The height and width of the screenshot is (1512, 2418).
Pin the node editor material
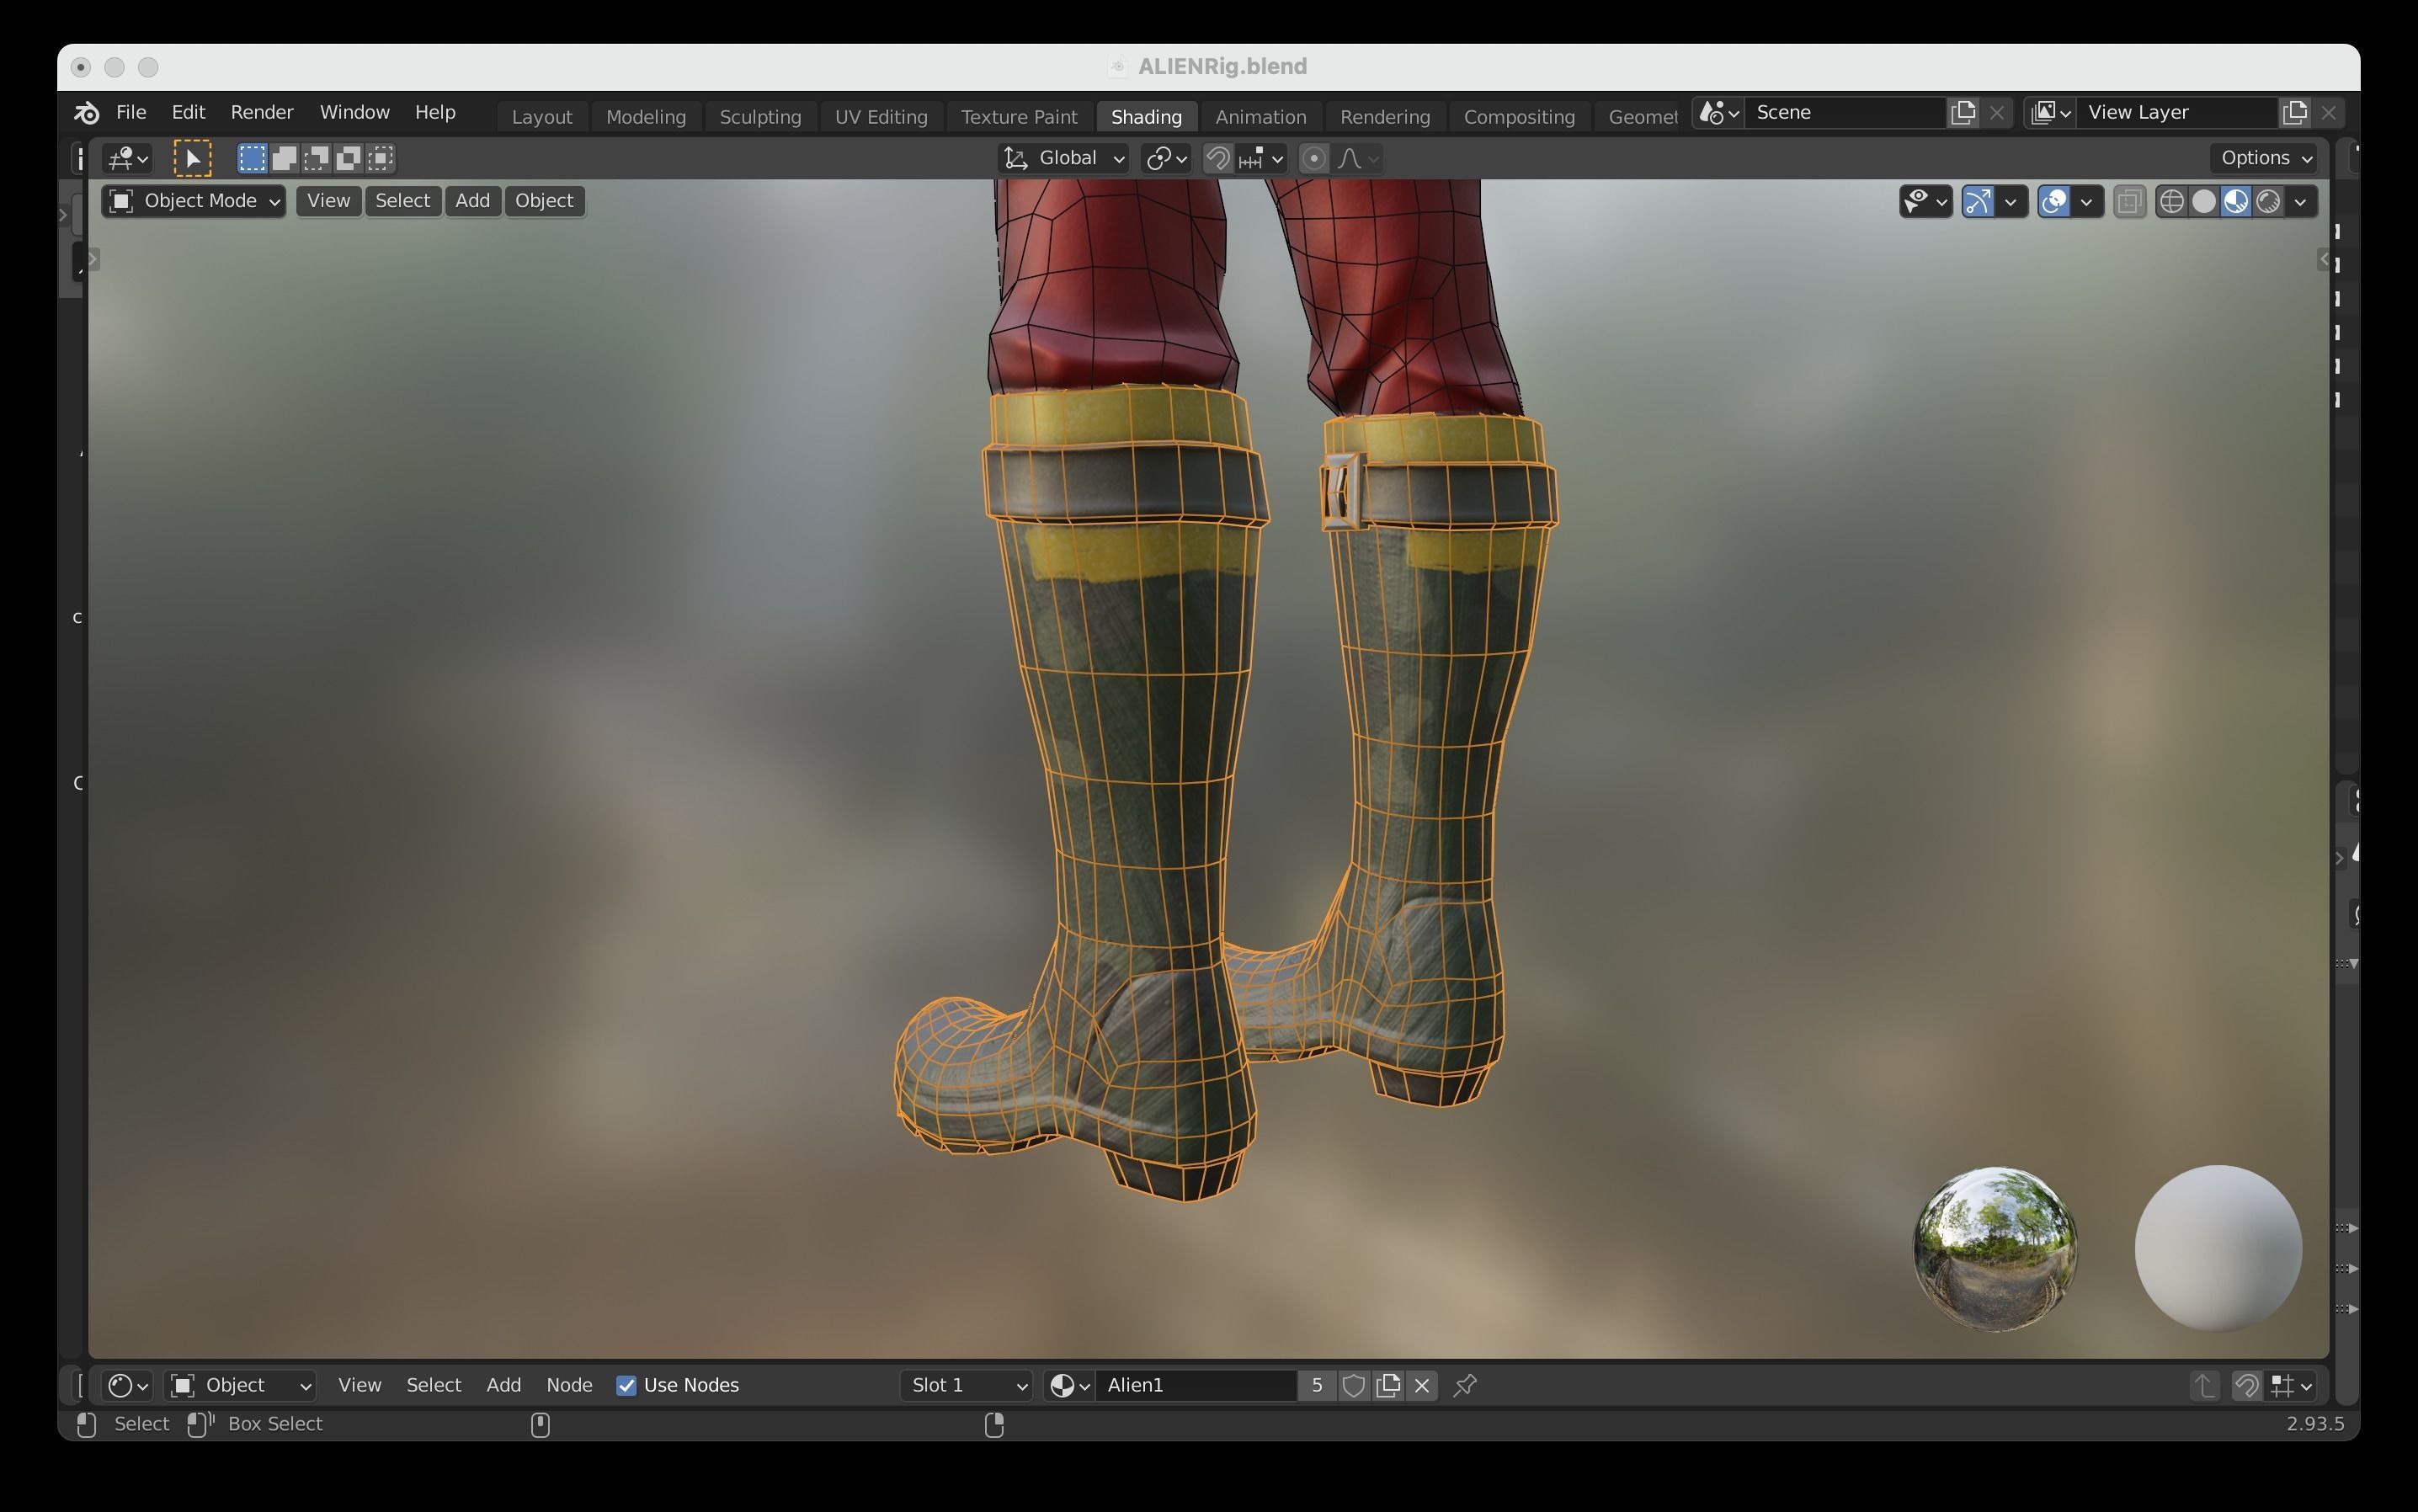[x=1465, y=1385]
